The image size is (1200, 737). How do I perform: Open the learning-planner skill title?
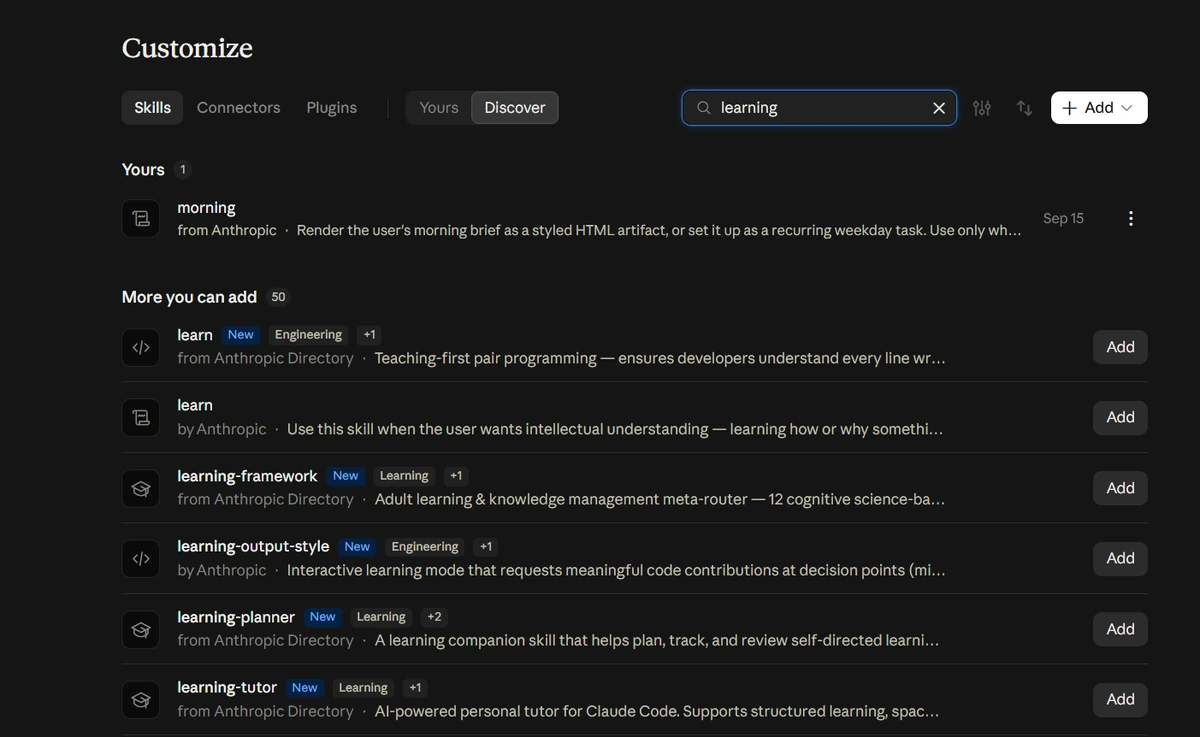236,617
